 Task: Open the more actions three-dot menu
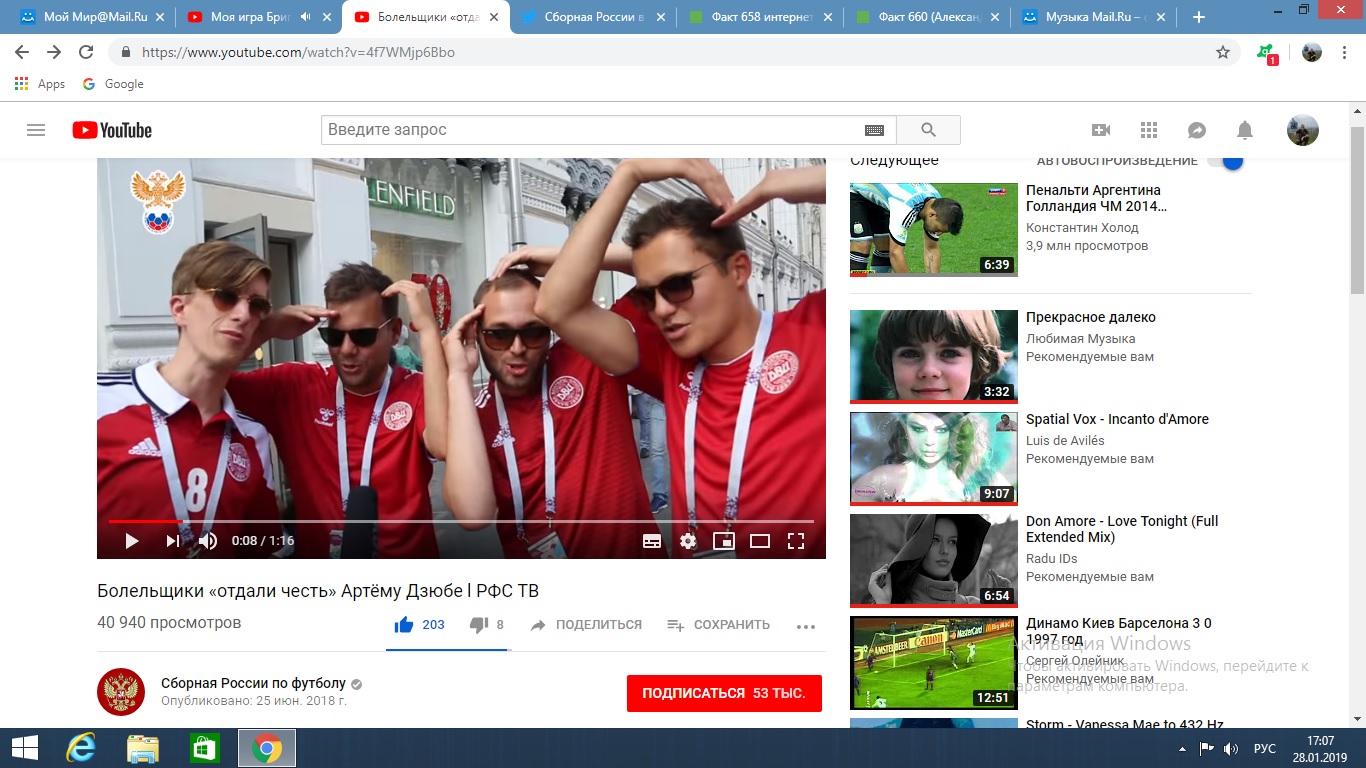click(806, 626)
